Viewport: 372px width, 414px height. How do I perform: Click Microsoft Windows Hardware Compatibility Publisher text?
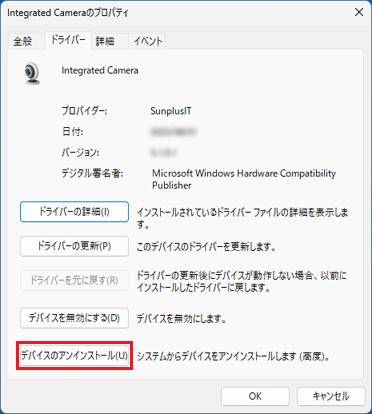(244, 179)
